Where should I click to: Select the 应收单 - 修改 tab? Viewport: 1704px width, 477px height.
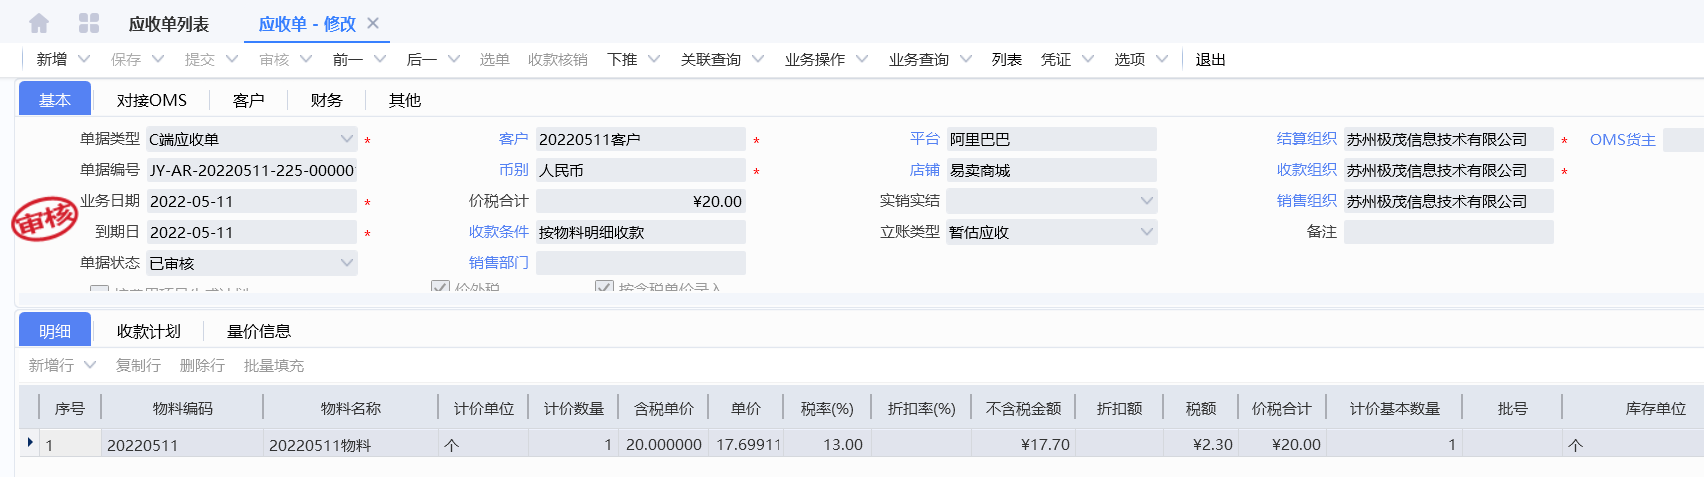click(307, 24)
